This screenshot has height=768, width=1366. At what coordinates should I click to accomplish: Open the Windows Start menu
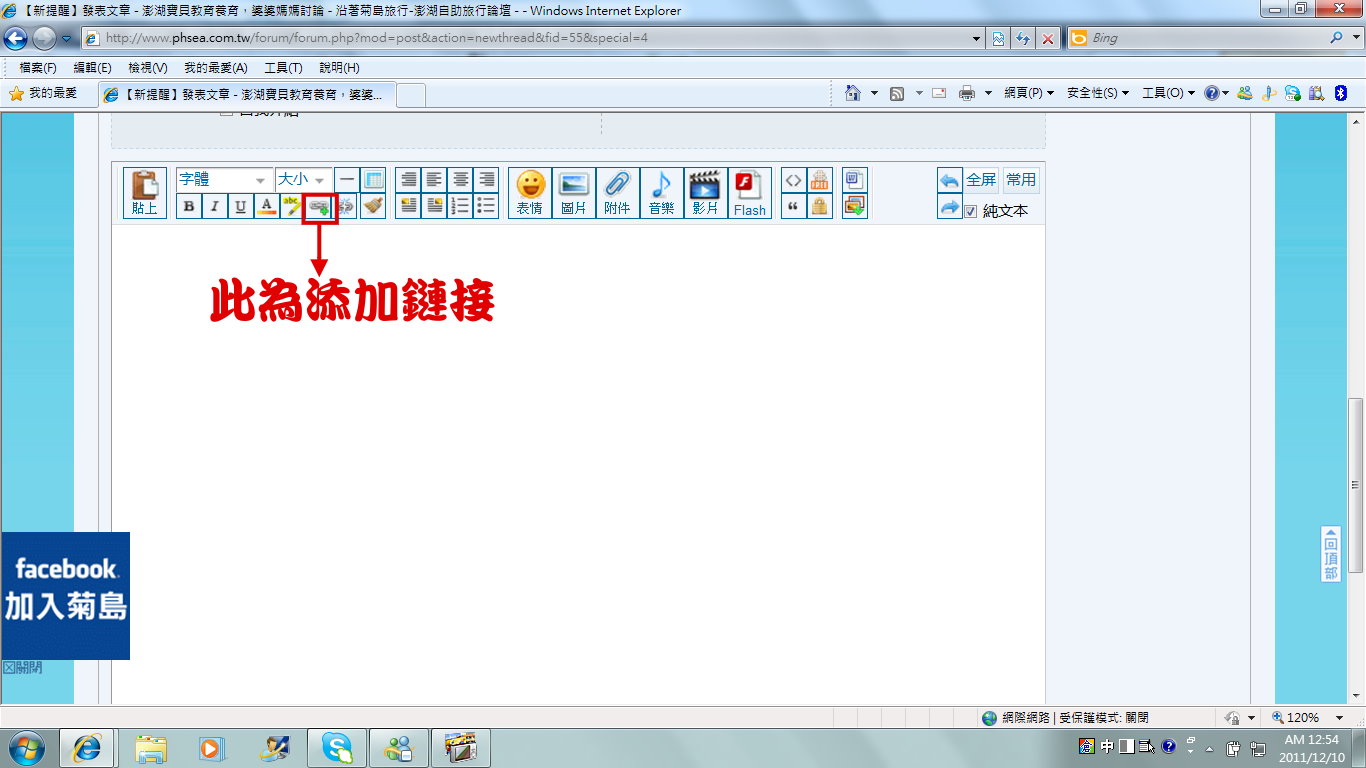(25, 748)
